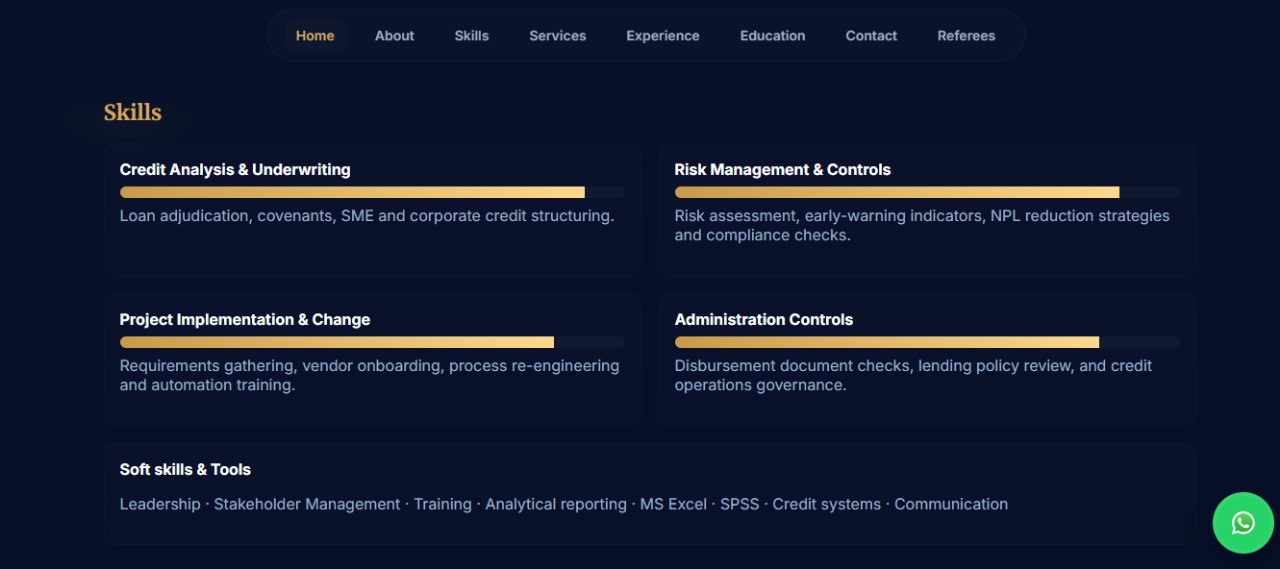Click the Project Implementation & Change title
The width and height of the screenshot is (1280, 569).
pos(245,320)
